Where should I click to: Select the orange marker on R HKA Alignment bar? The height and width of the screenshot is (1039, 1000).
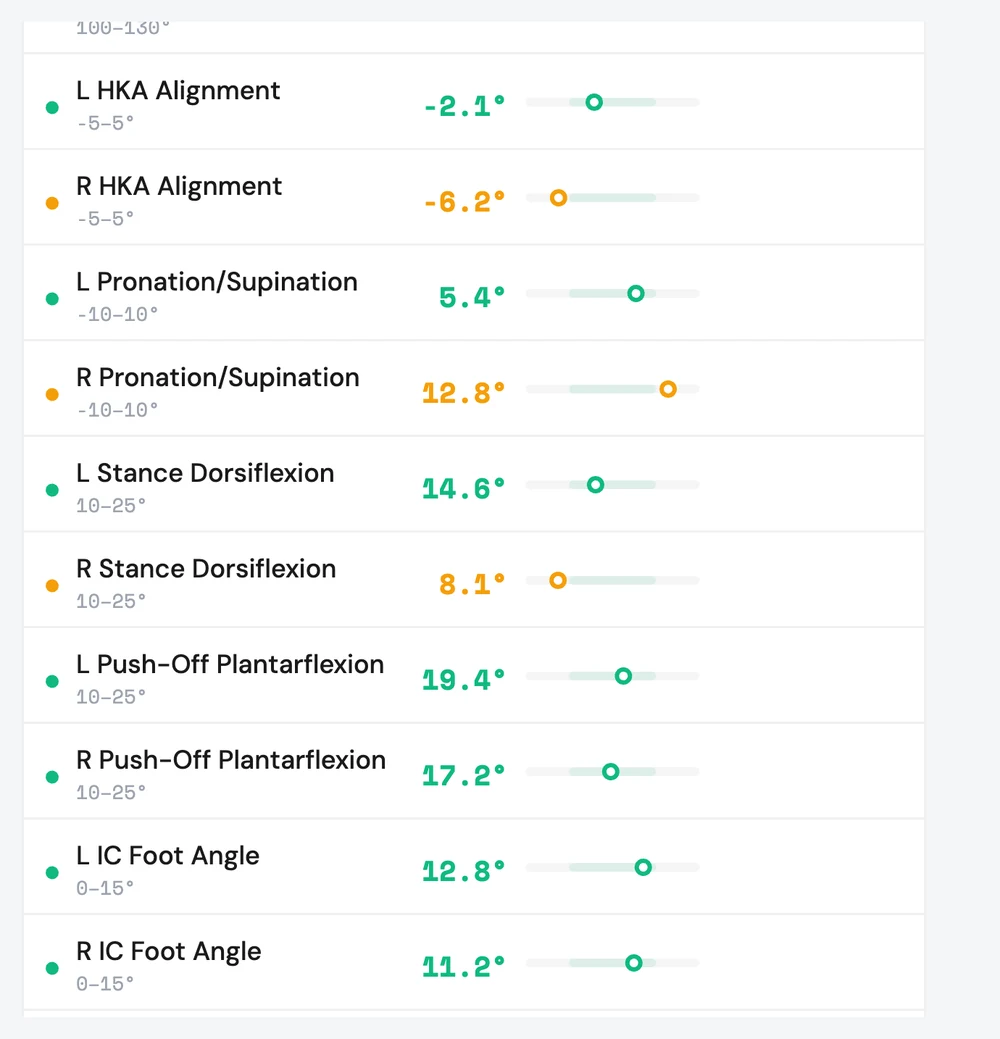[559, 197]
